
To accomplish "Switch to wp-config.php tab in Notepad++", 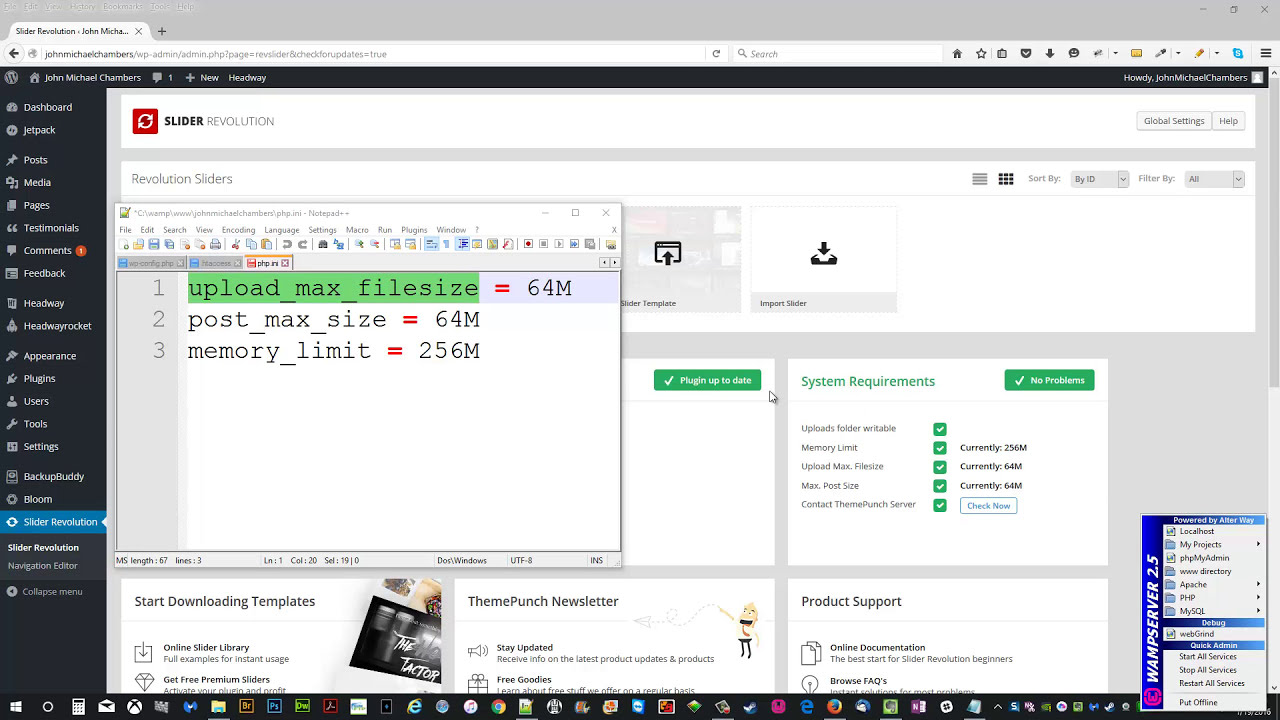I will [150, 263].
